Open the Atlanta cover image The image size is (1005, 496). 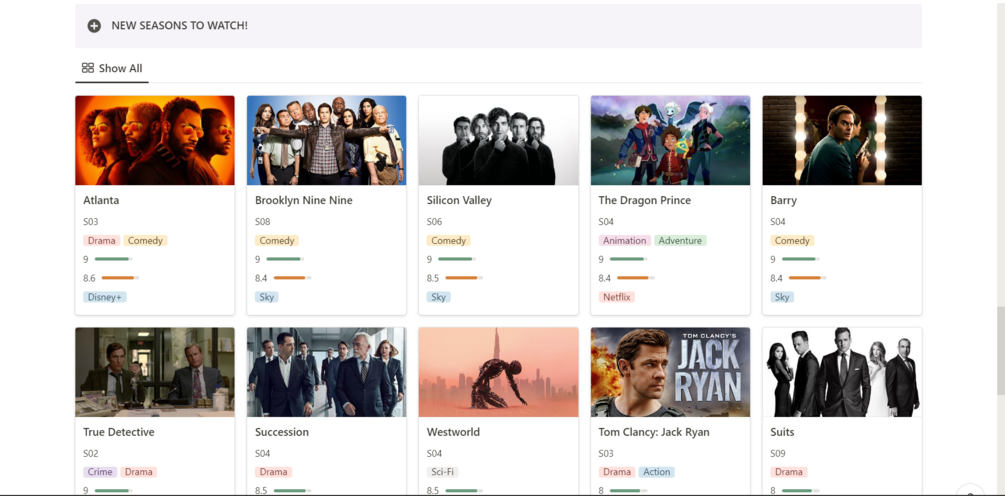click(x=155, y=140)
